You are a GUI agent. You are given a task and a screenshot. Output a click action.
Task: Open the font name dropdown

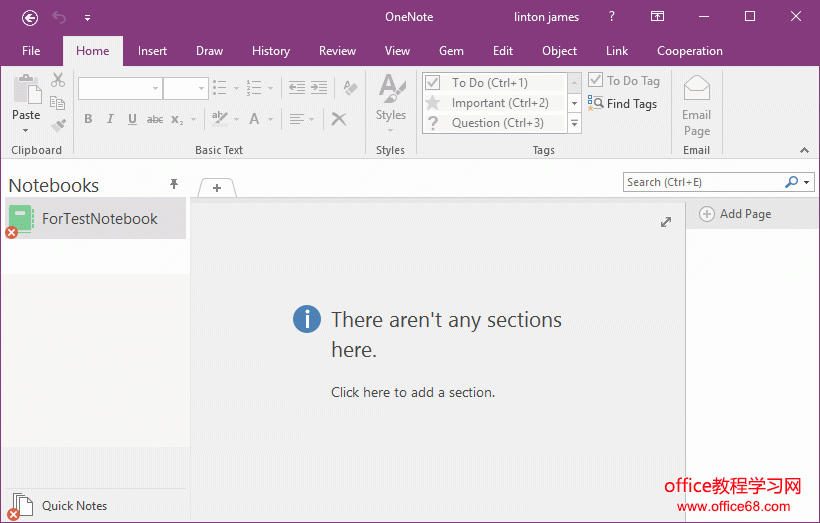coord(155,89)
